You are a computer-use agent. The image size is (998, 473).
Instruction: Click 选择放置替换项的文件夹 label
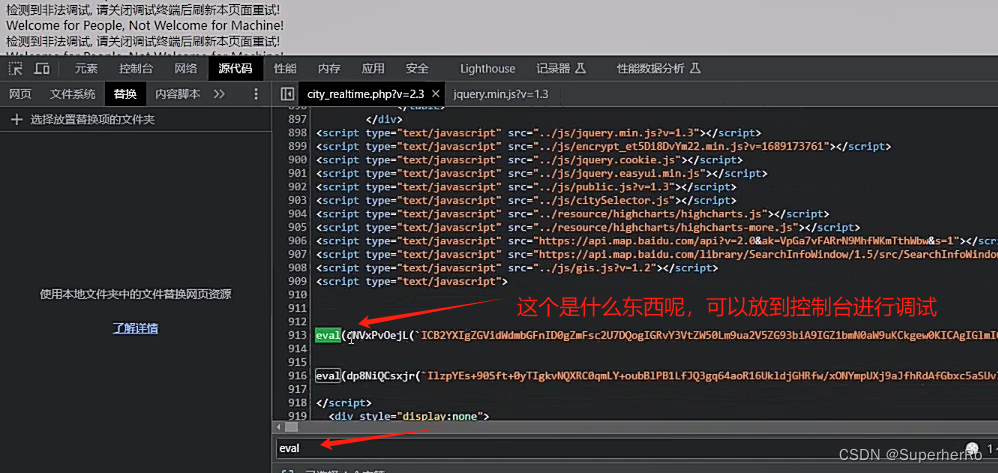tap(92, 120)
